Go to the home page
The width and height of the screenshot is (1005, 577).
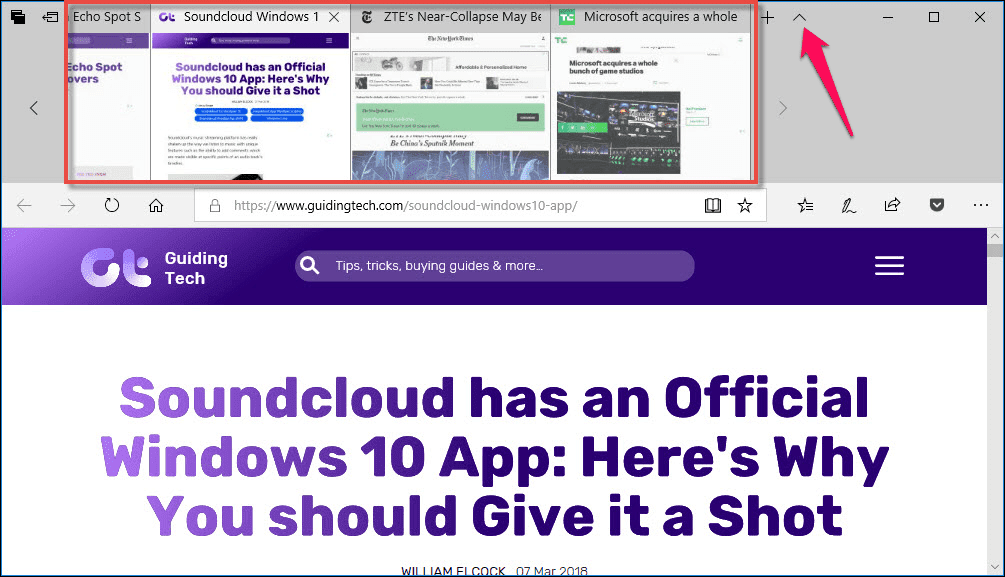pyautogui.click(x=156, y=205)
